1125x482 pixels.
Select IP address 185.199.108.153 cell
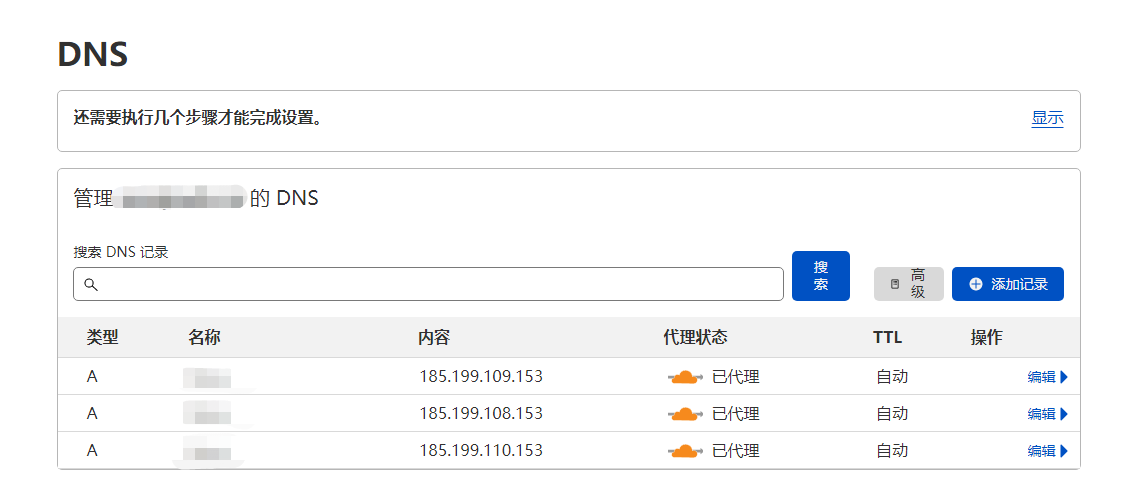tap(481, 414)
